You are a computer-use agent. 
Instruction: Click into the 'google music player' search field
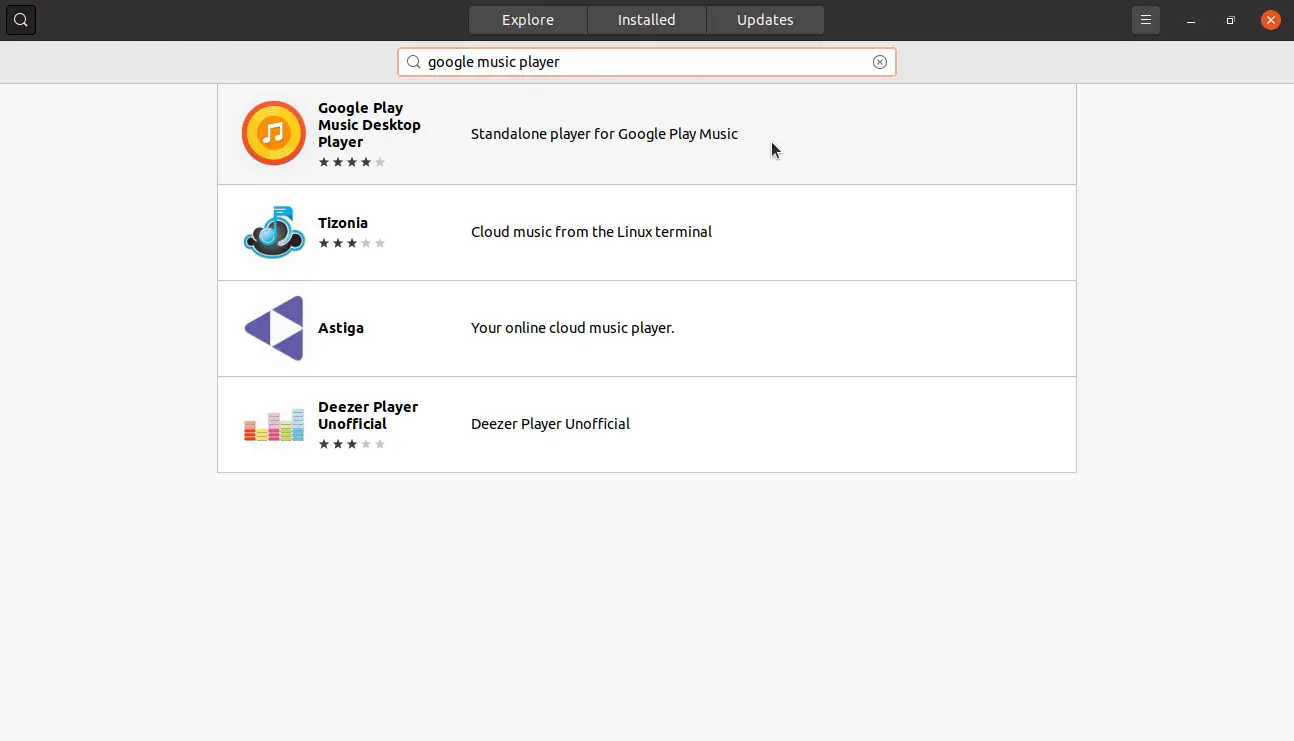(x=647, y=62)
